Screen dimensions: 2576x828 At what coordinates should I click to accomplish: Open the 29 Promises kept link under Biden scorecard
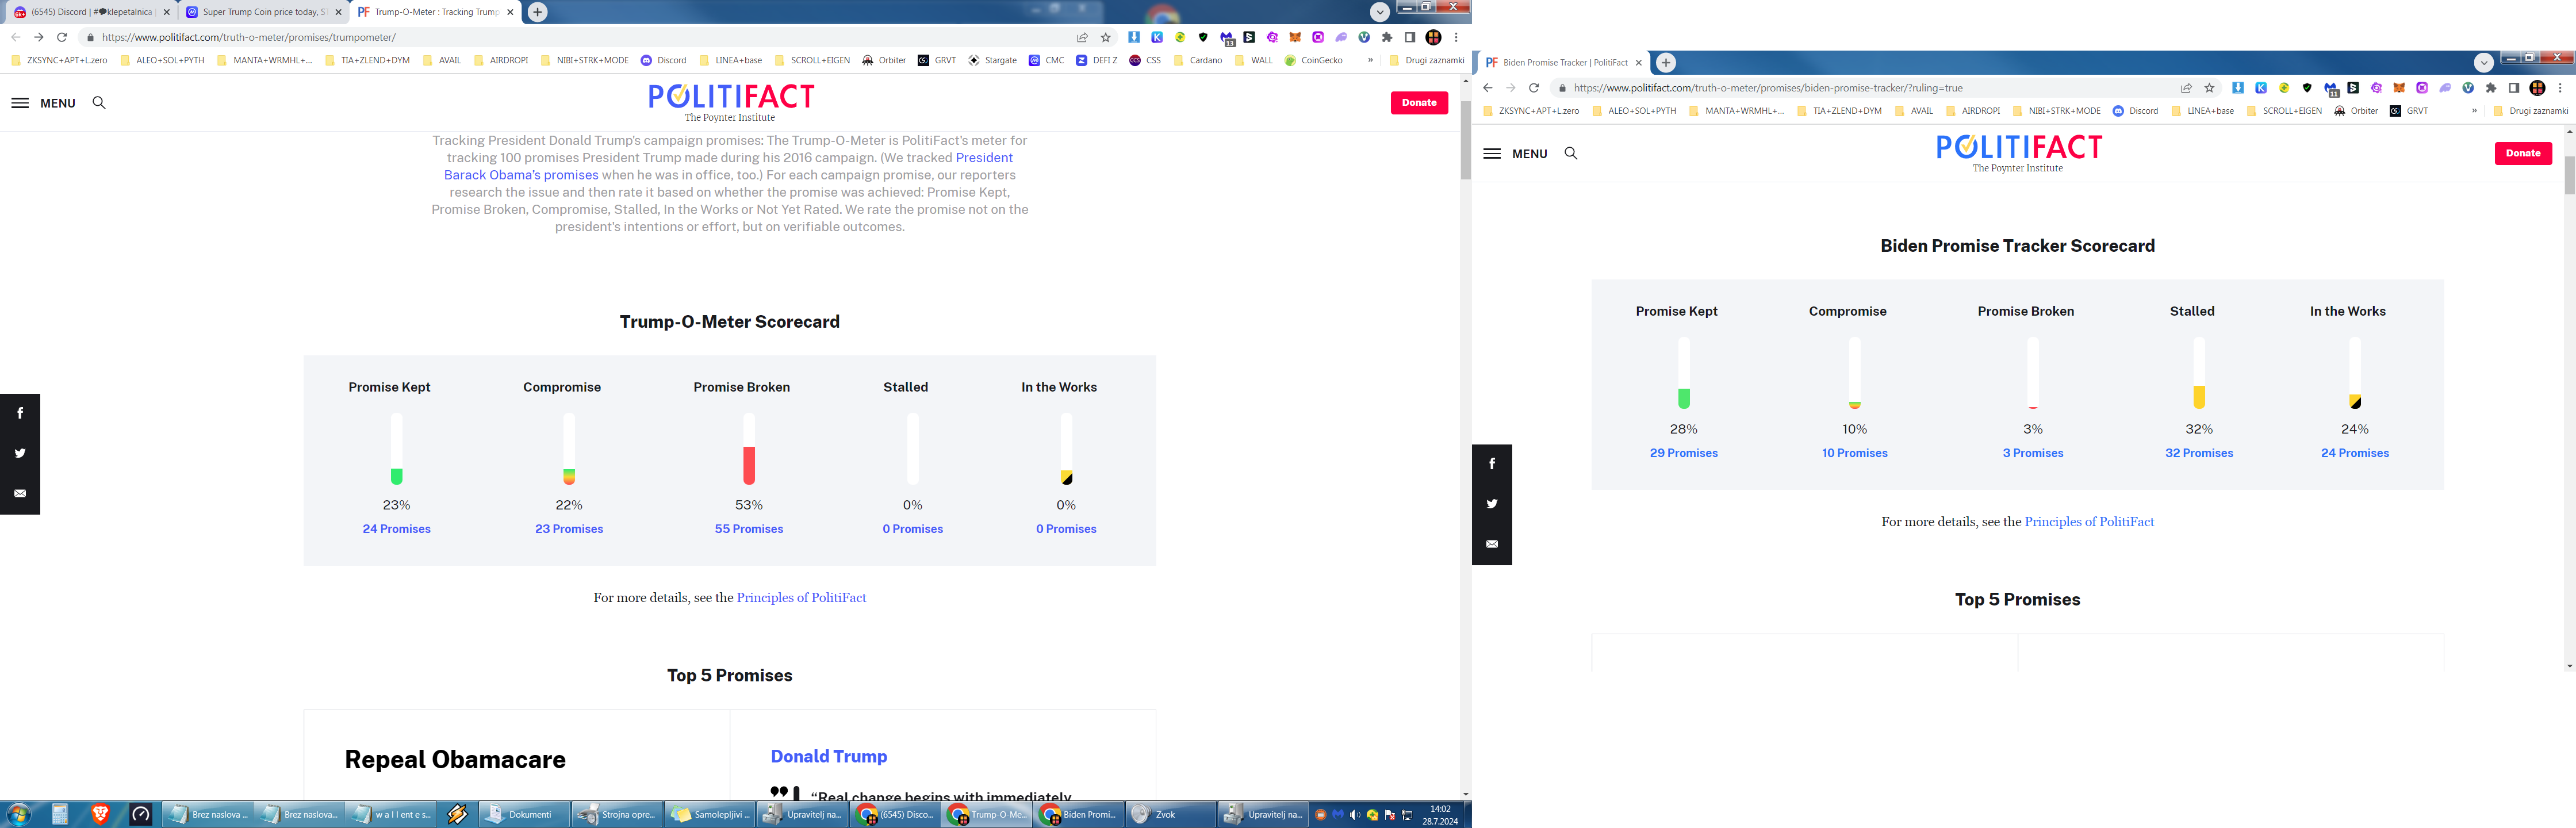pos(1684,453)
